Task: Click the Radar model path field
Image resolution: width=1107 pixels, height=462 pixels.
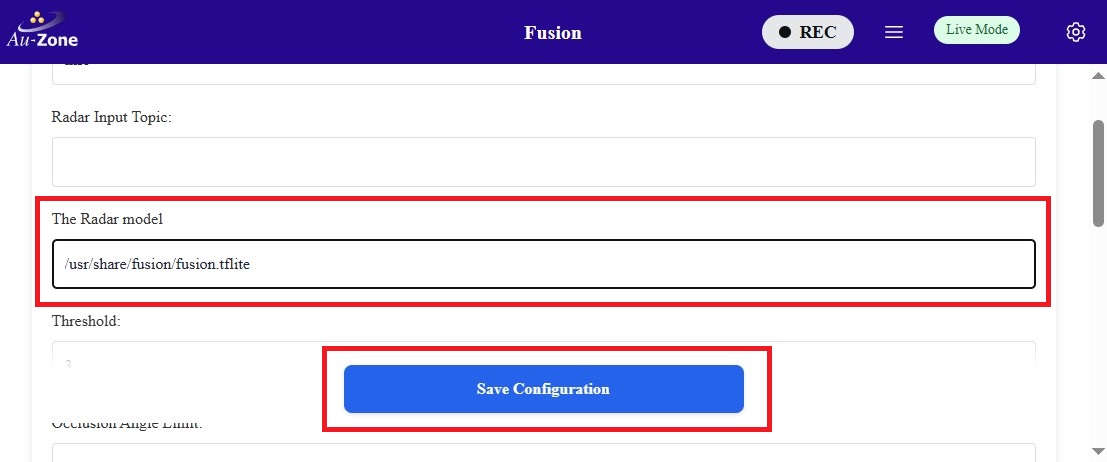Action: (543, 264)
